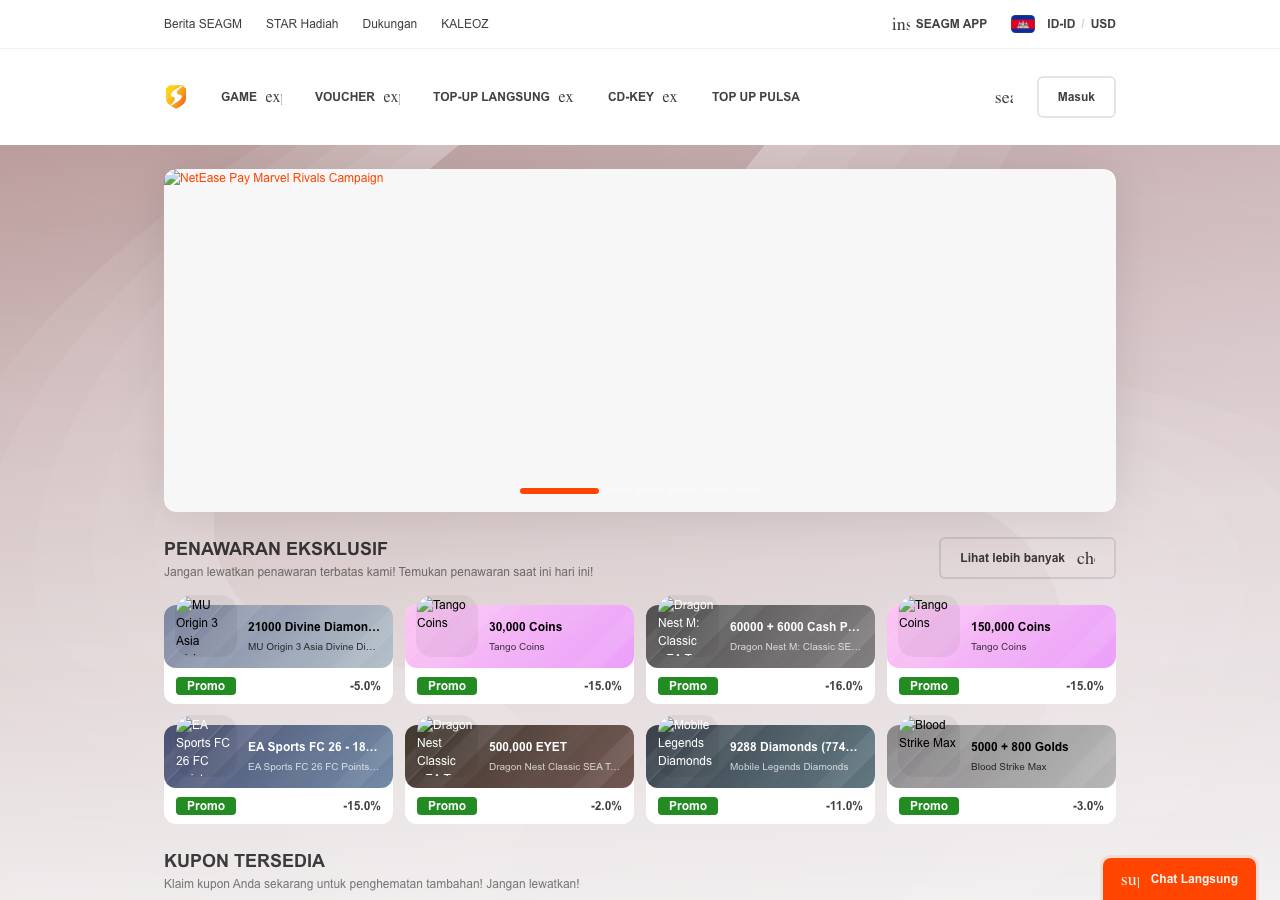1280x900 pixels.
Task: Click the 150,000 Coins title
Action: pos(1011,627)
